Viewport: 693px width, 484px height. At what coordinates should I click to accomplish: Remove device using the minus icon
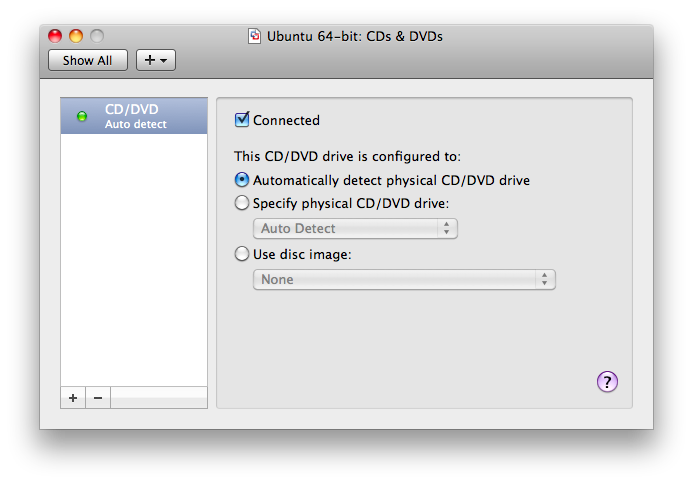(98, 398)
